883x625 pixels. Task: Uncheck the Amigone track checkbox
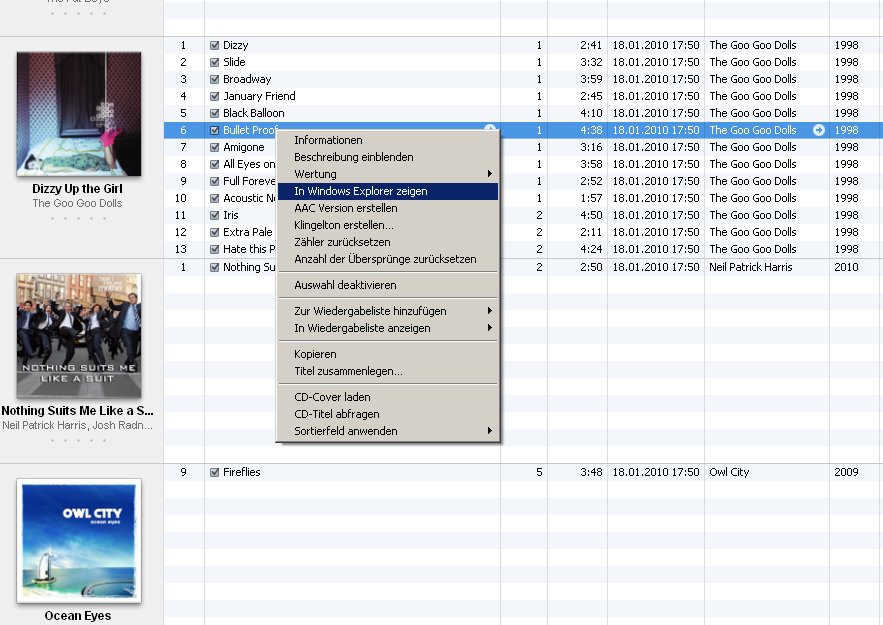click(x=215, y=148)
